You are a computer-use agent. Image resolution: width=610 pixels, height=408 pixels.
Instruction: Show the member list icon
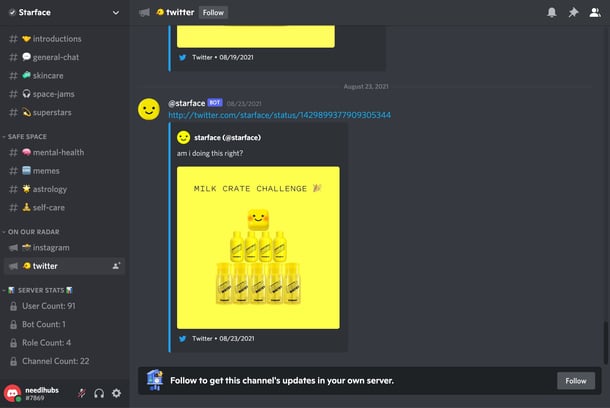click(595, 12)
